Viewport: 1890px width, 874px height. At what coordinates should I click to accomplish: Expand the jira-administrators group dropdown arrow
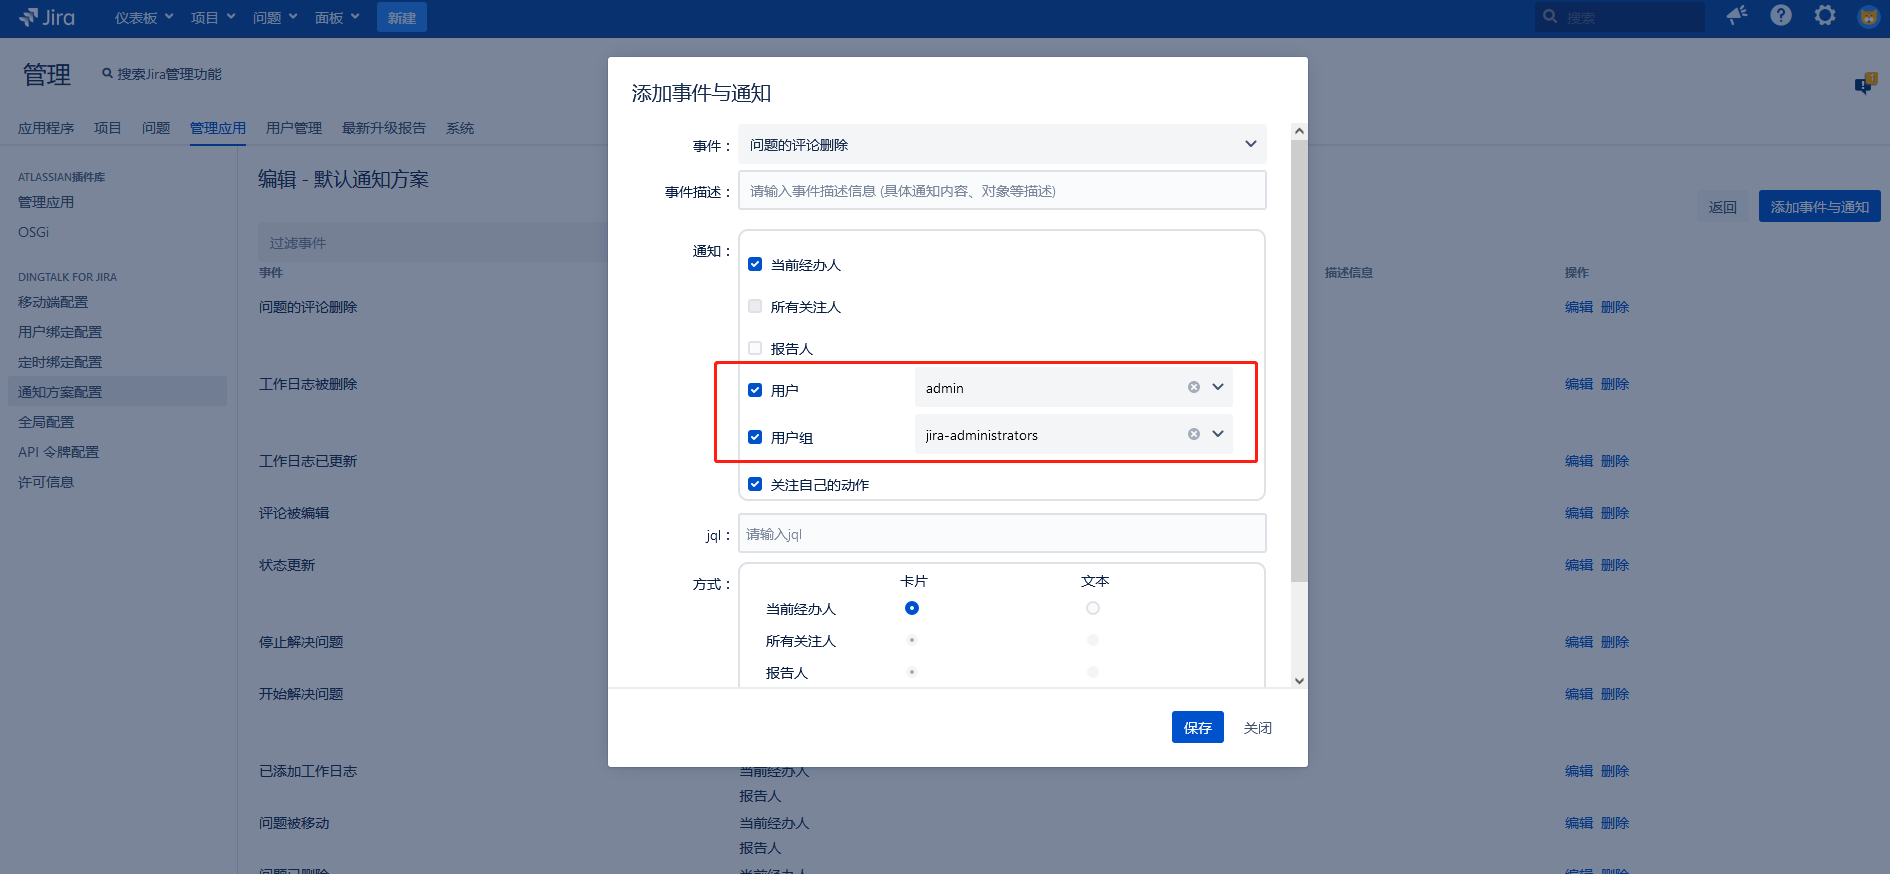[x=1218, y=434]
